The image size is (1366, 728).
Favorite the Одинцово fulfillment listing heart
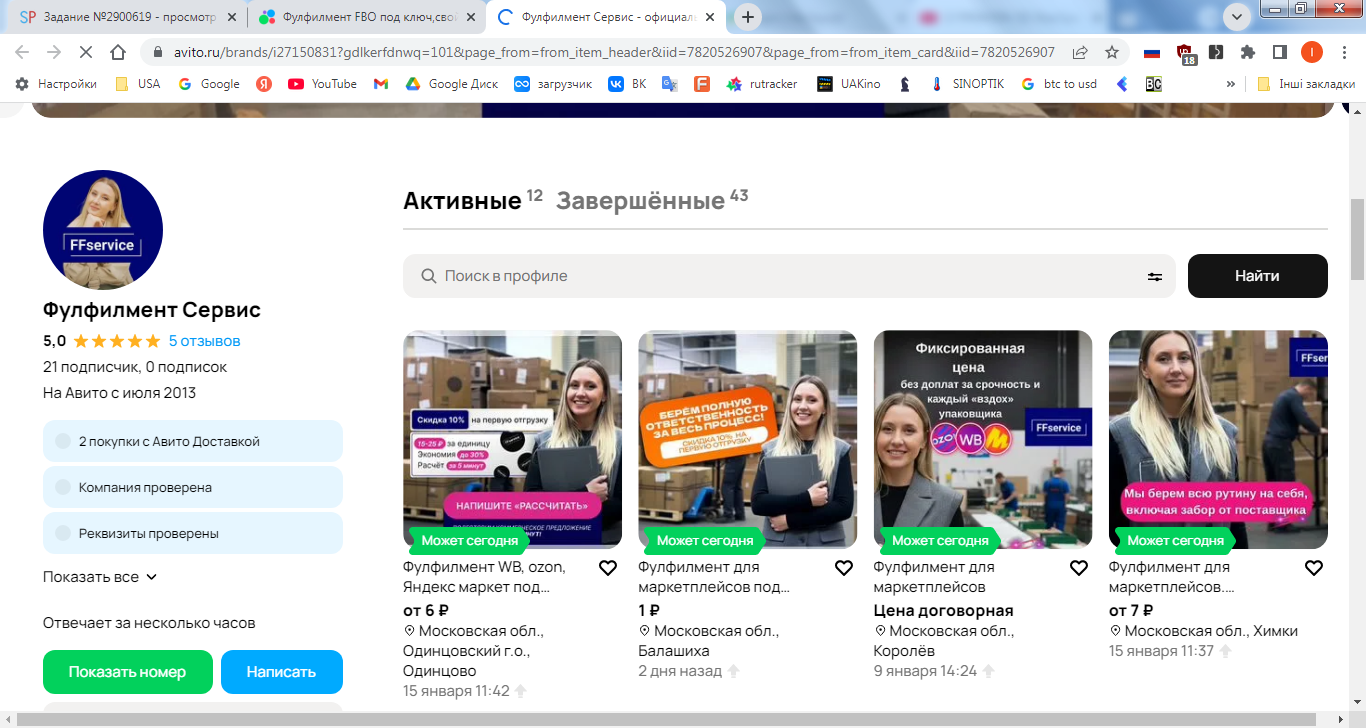click(x=608, y=568)
